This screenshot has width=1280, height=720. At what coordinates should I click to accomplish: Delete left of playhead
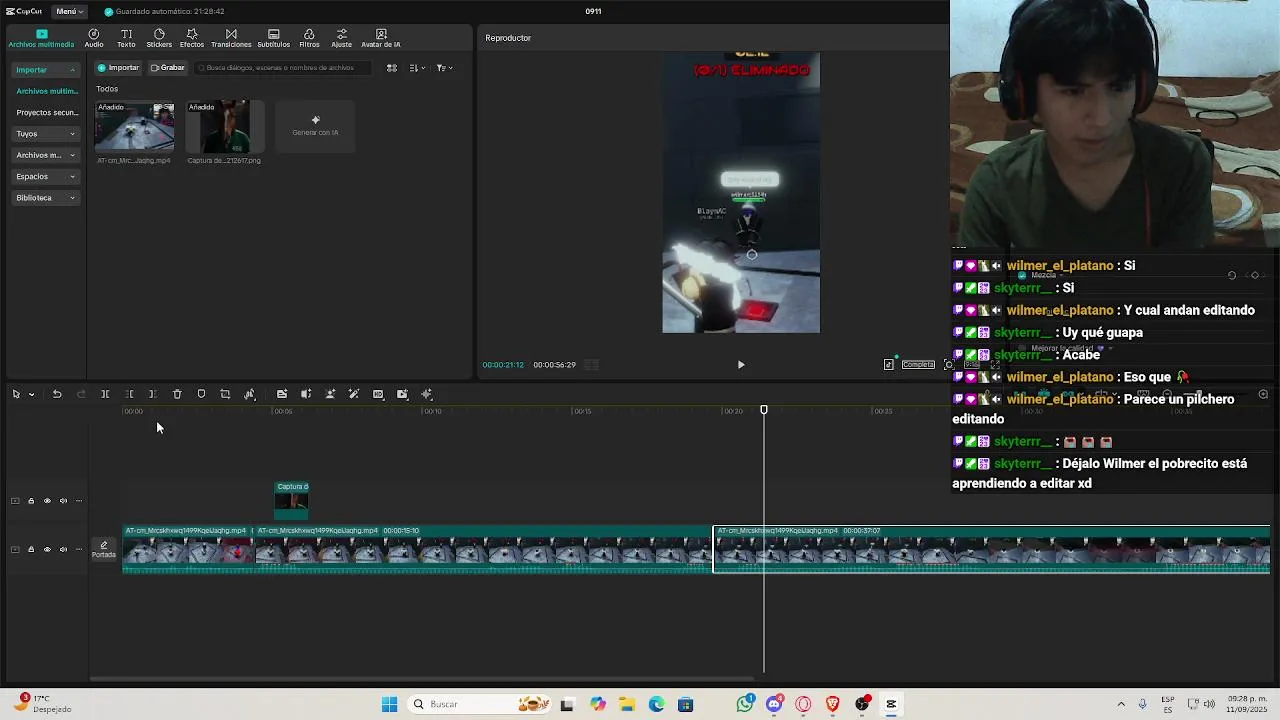pos(129,394)
